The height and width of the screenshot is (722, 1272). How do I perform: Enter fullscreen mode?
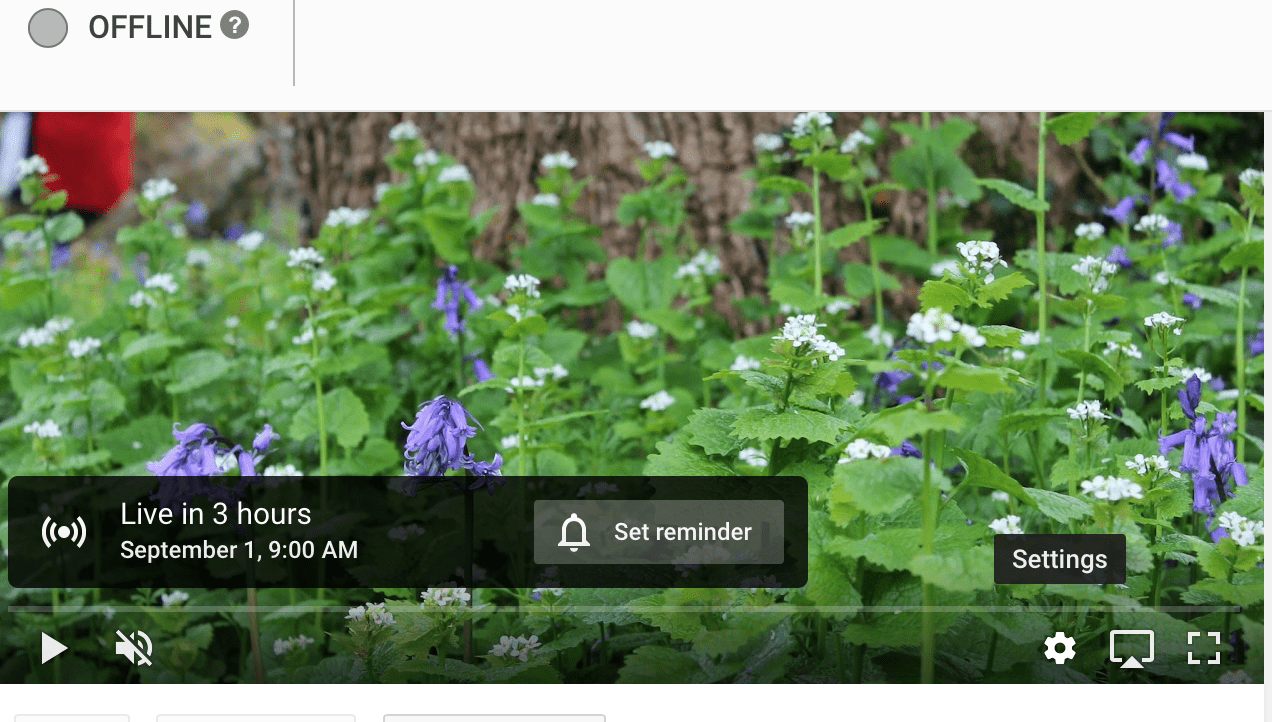1204,648
